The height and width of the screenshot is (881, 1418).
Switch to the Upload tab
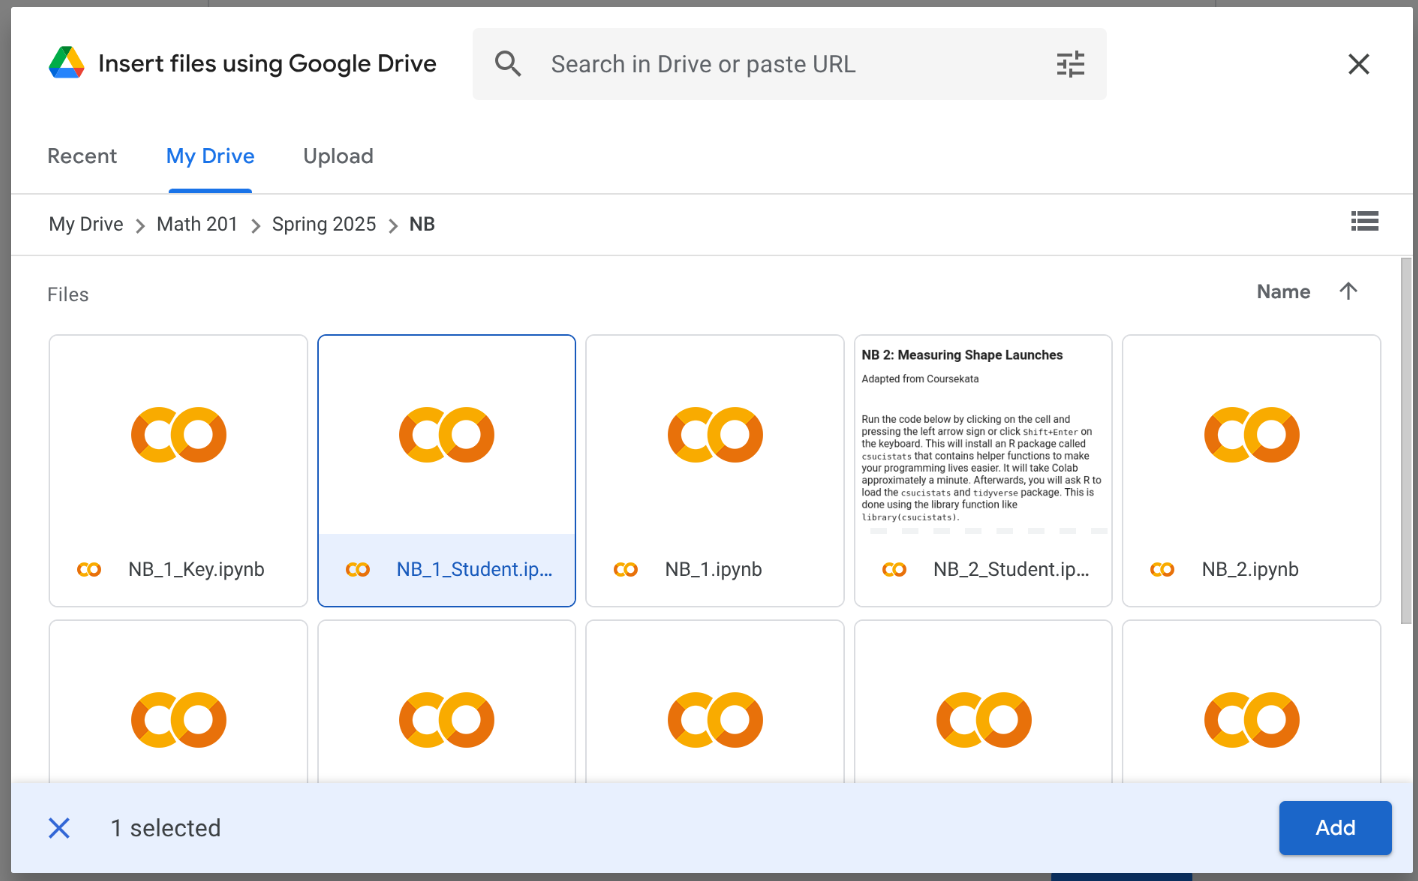tap(338, 156)
